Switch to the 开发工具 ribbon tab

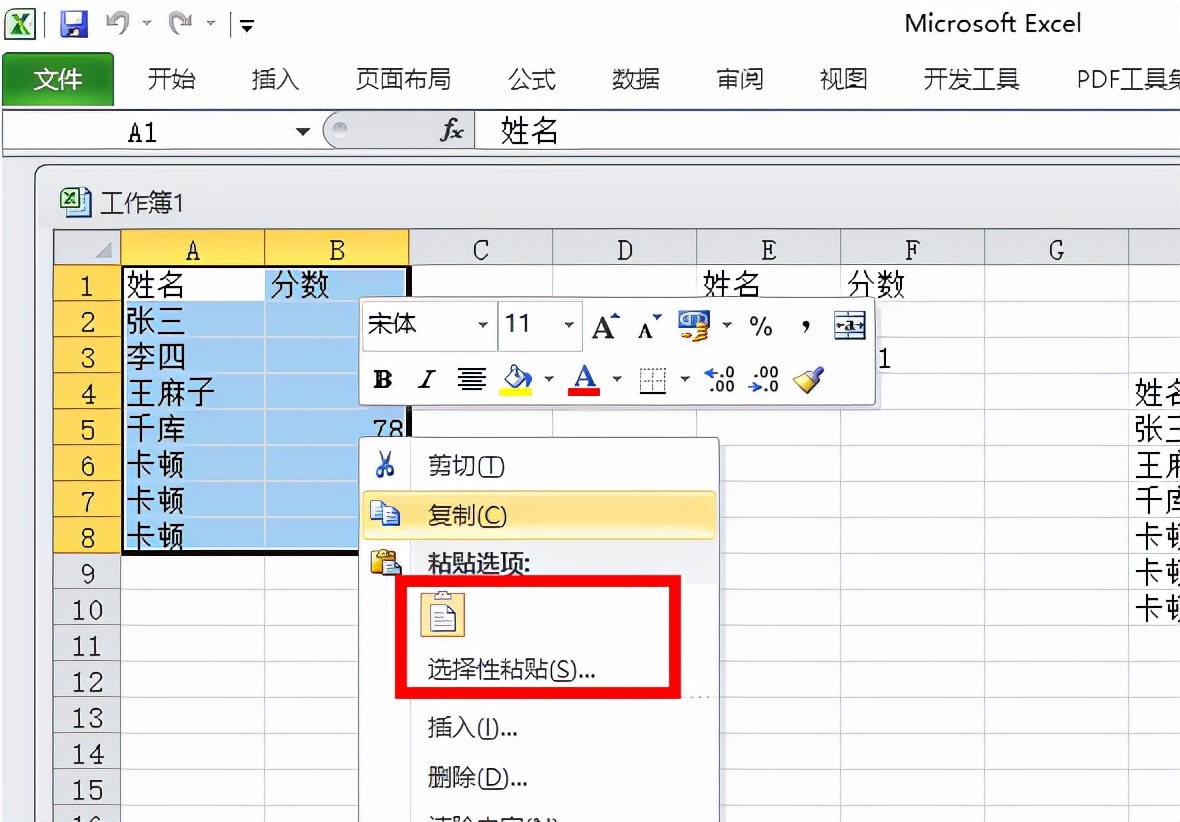[972, 79]
